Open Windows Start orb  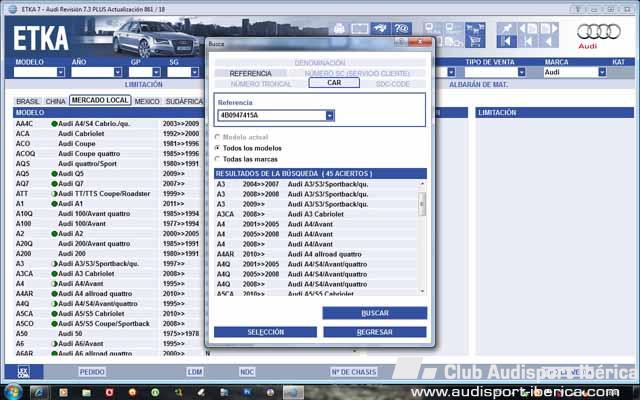[x=13, y=392]
